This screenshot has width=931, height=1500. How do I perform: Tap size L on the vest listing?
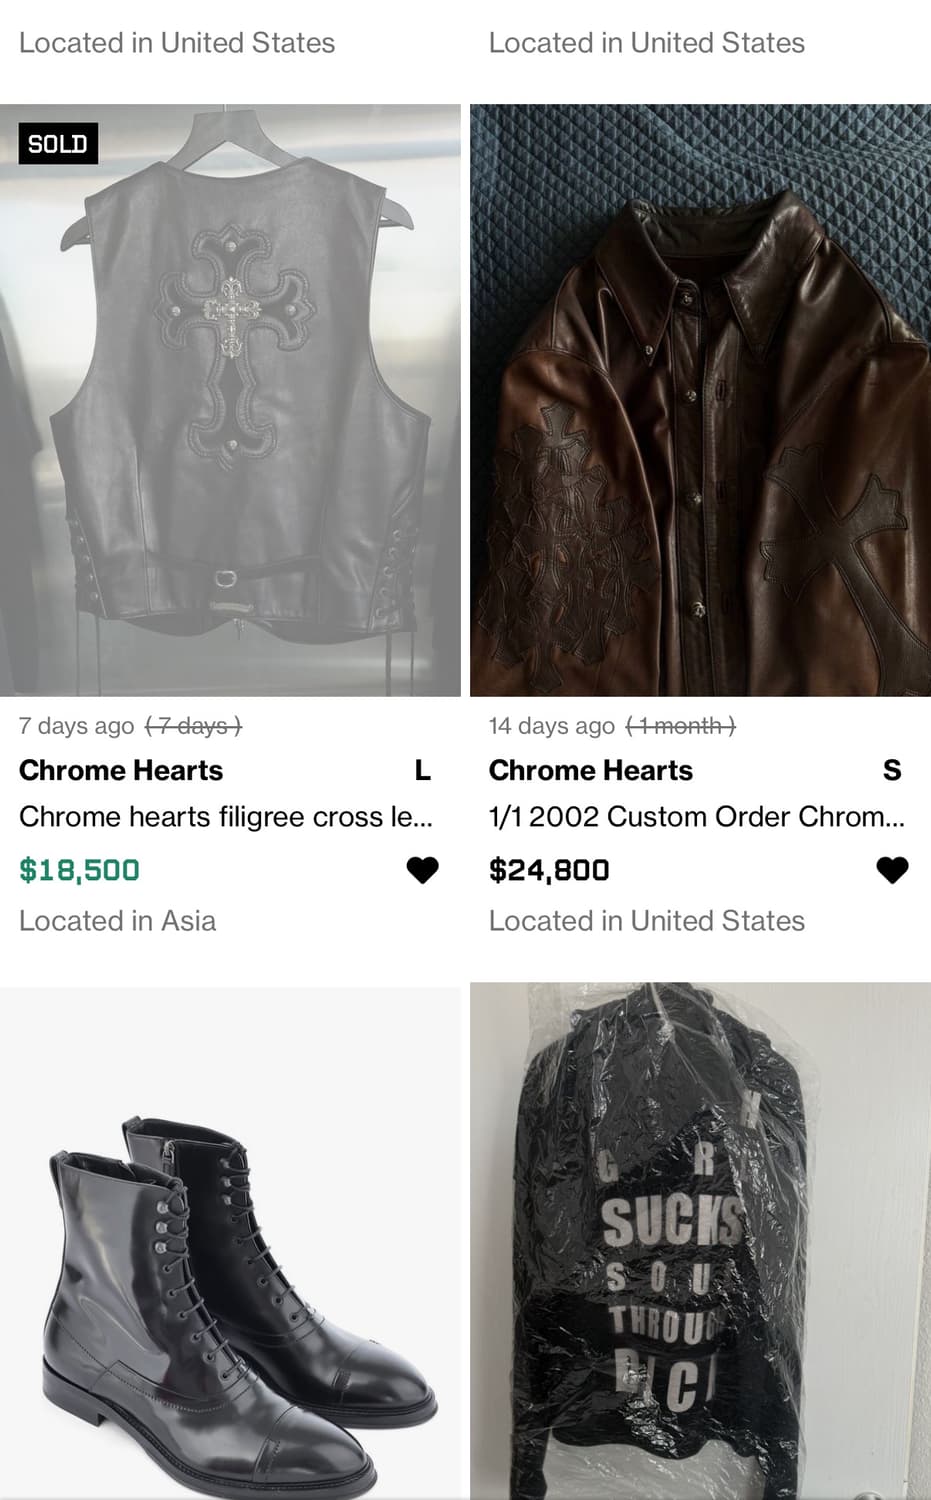coord(423,770)
